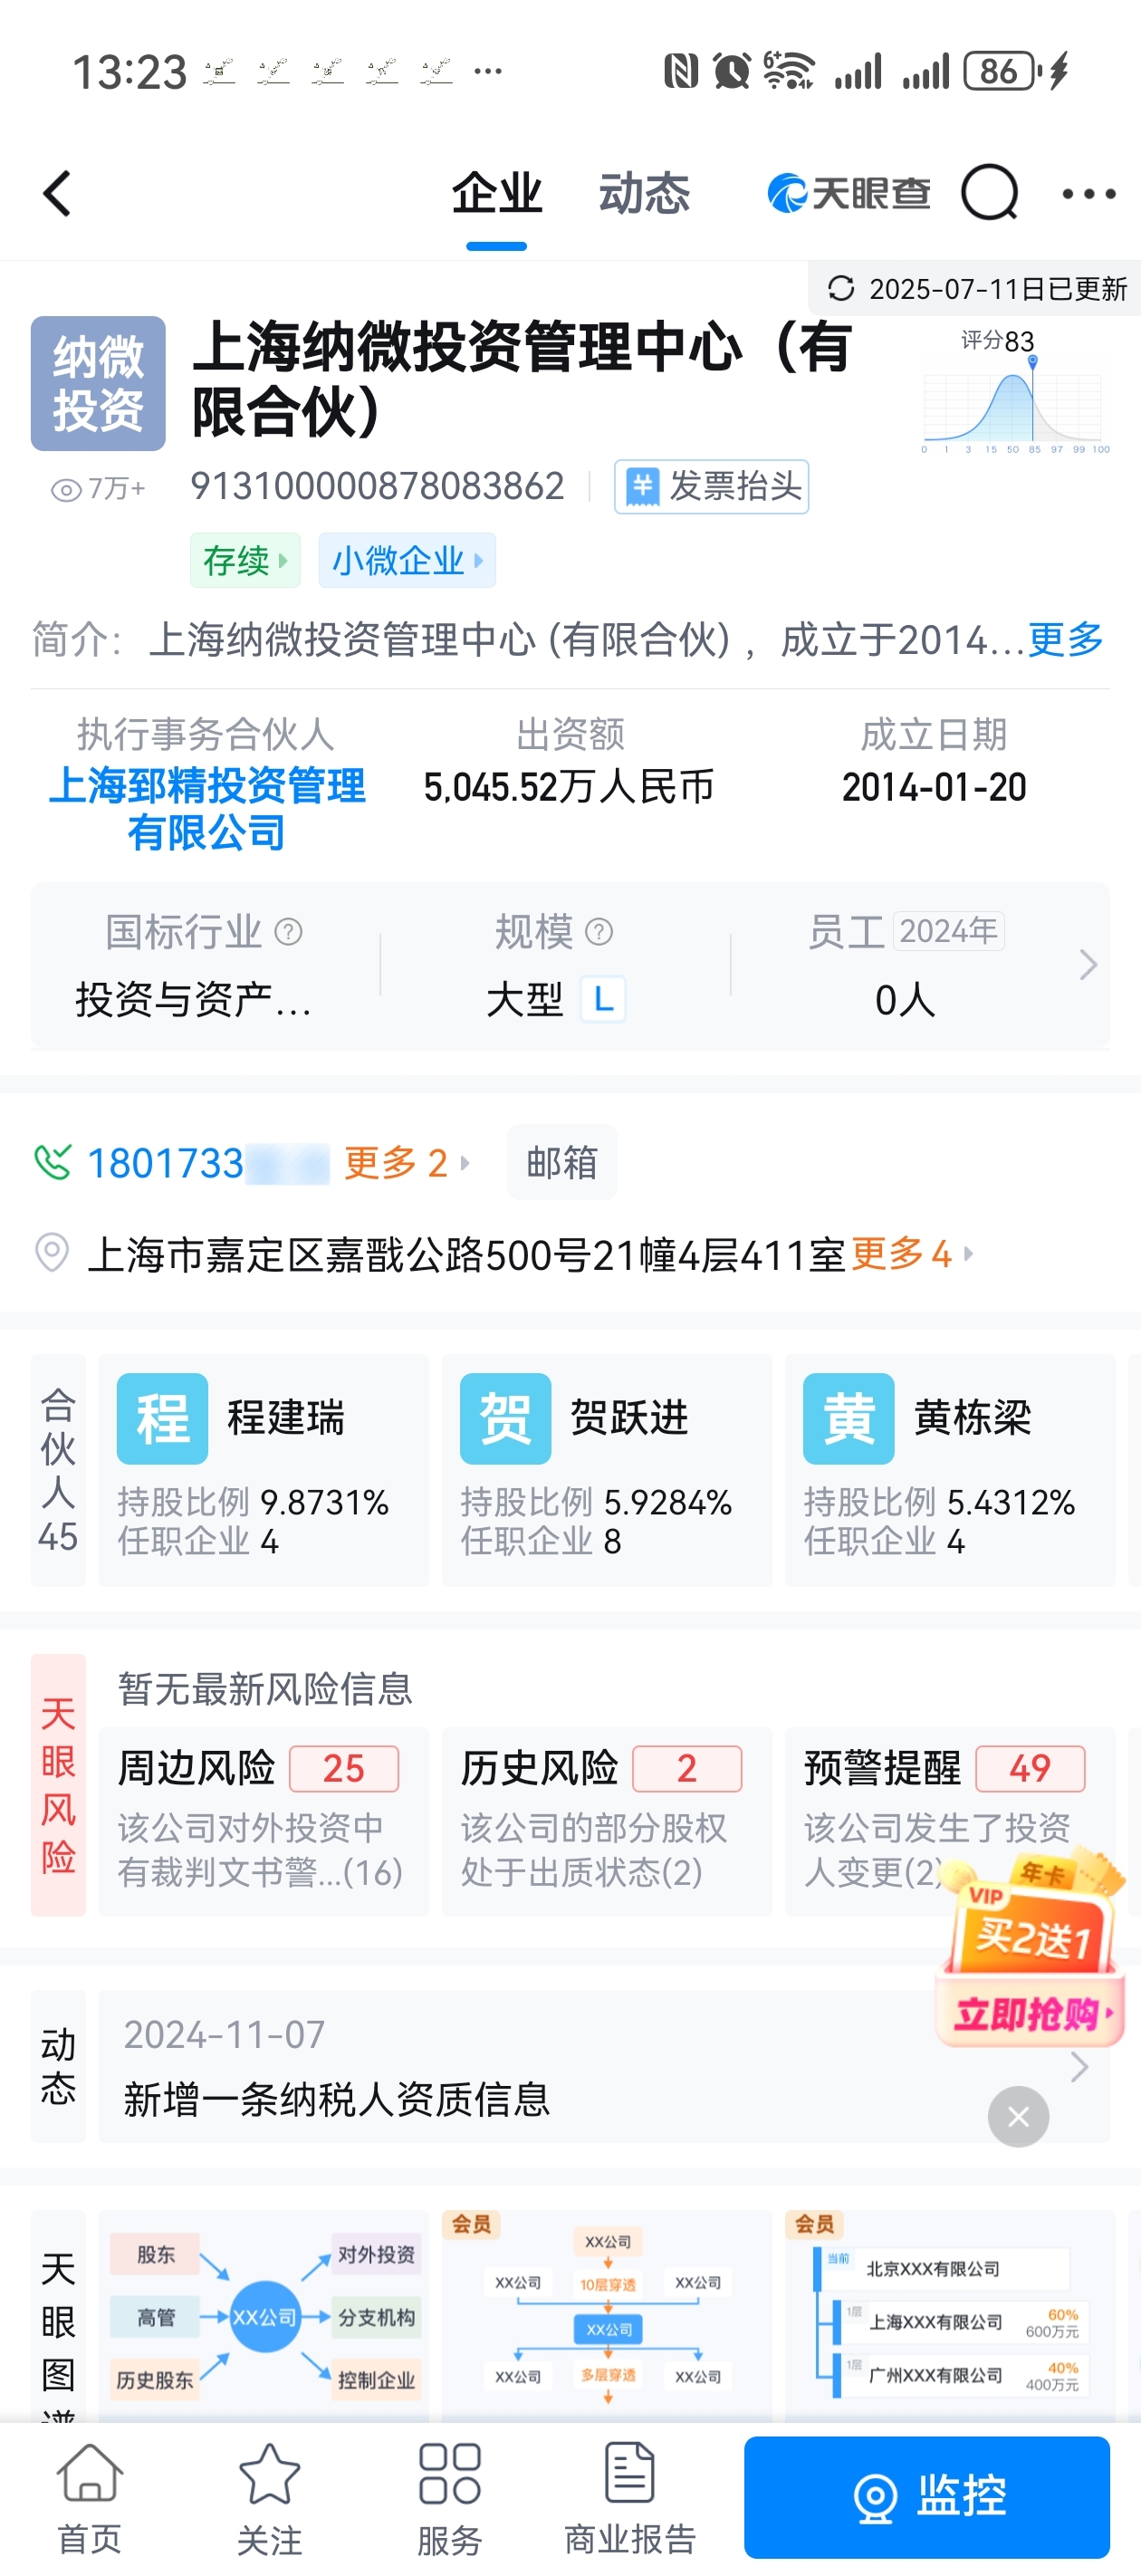Tap 更多 to expand company introduction

1066,639
